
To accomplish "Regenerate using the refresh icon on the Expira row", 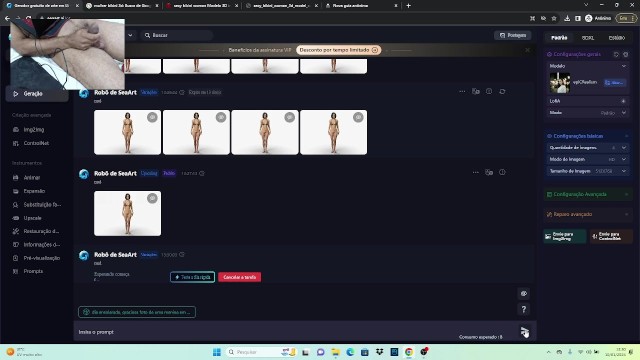I will (x=502, y=91).
